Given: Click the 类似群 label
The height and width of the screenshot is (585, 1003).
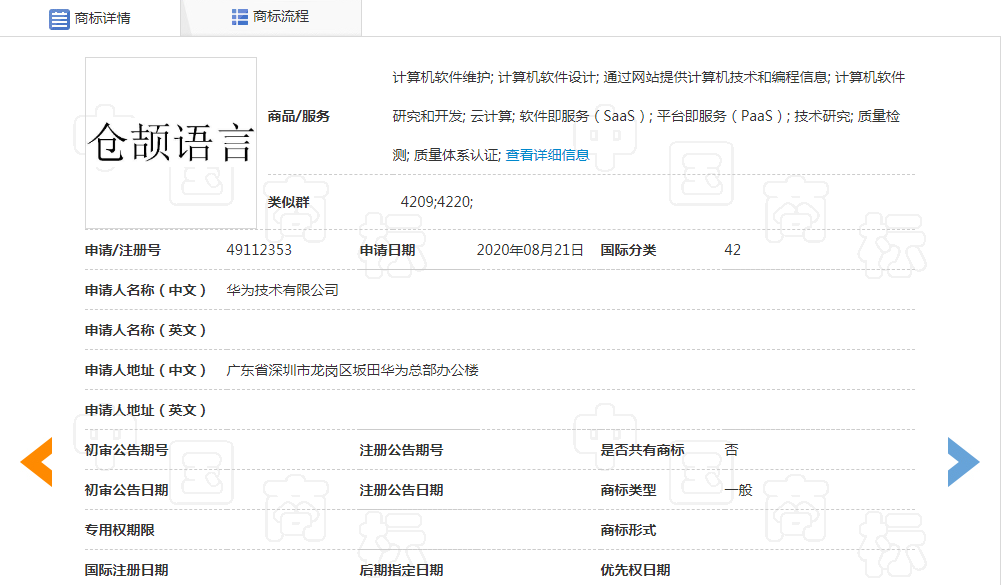Looking at the screenshot, I should tap(288, 202).
